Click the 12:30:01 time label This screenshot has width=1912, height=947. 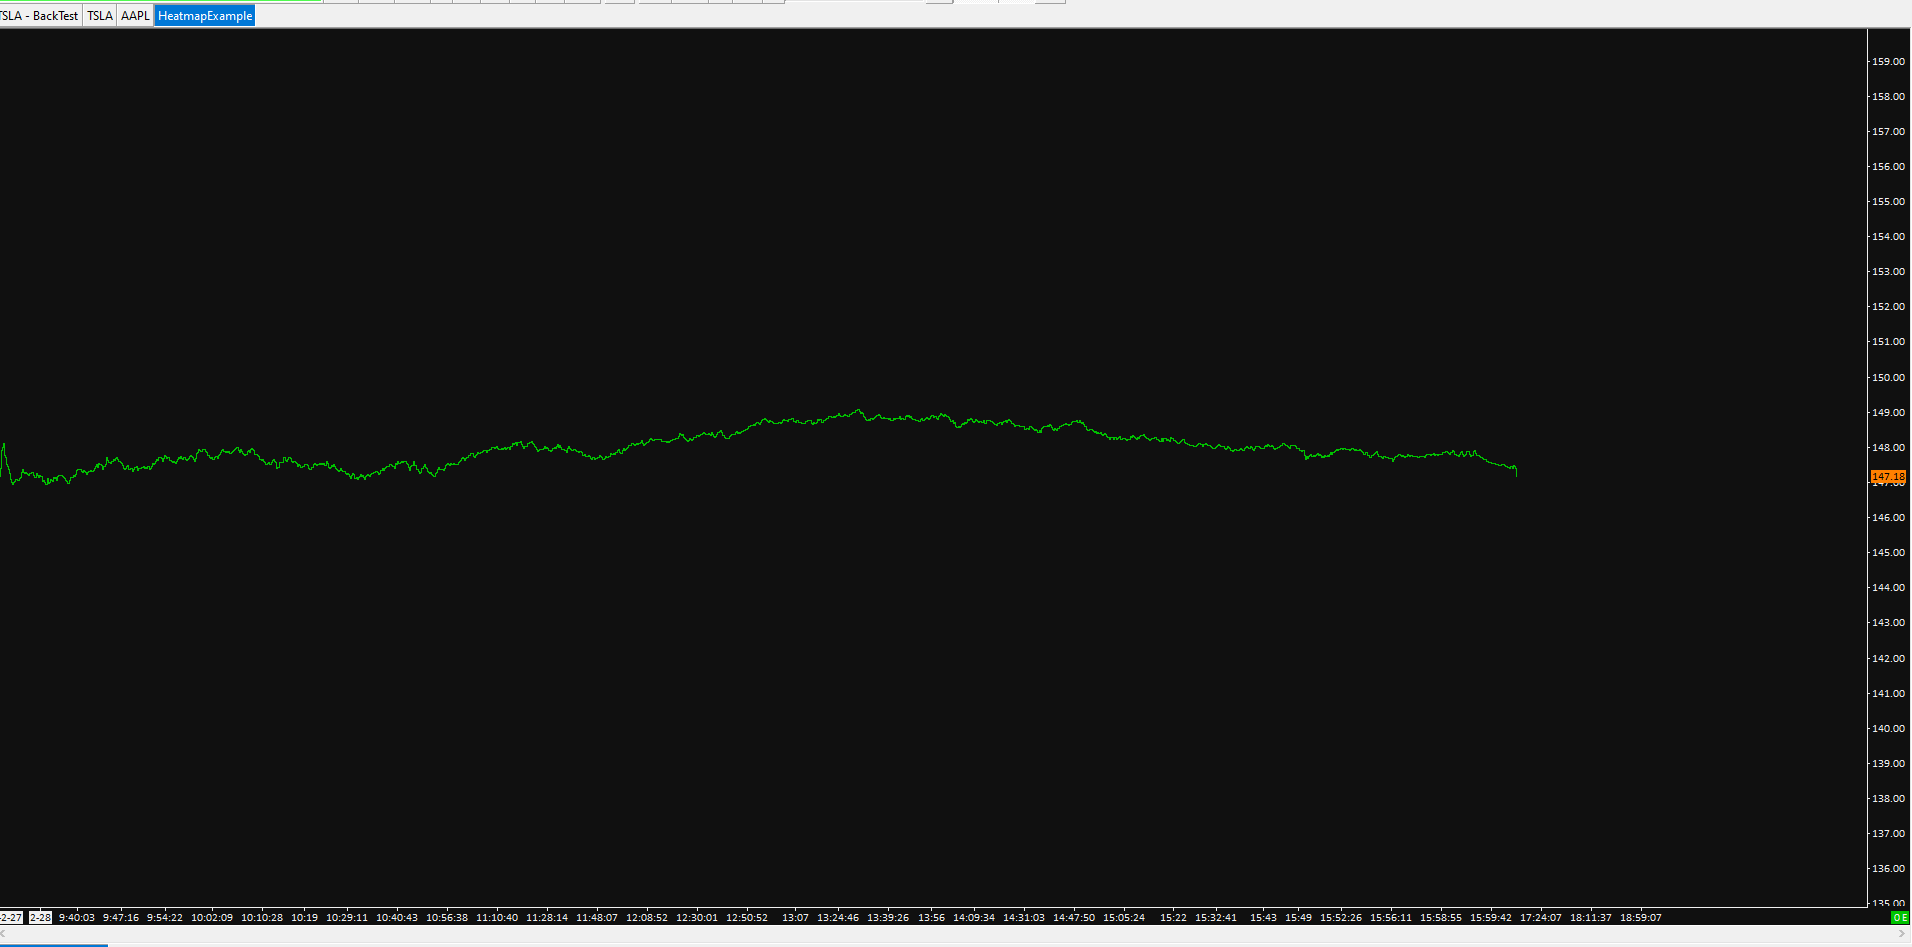(697, 918)
